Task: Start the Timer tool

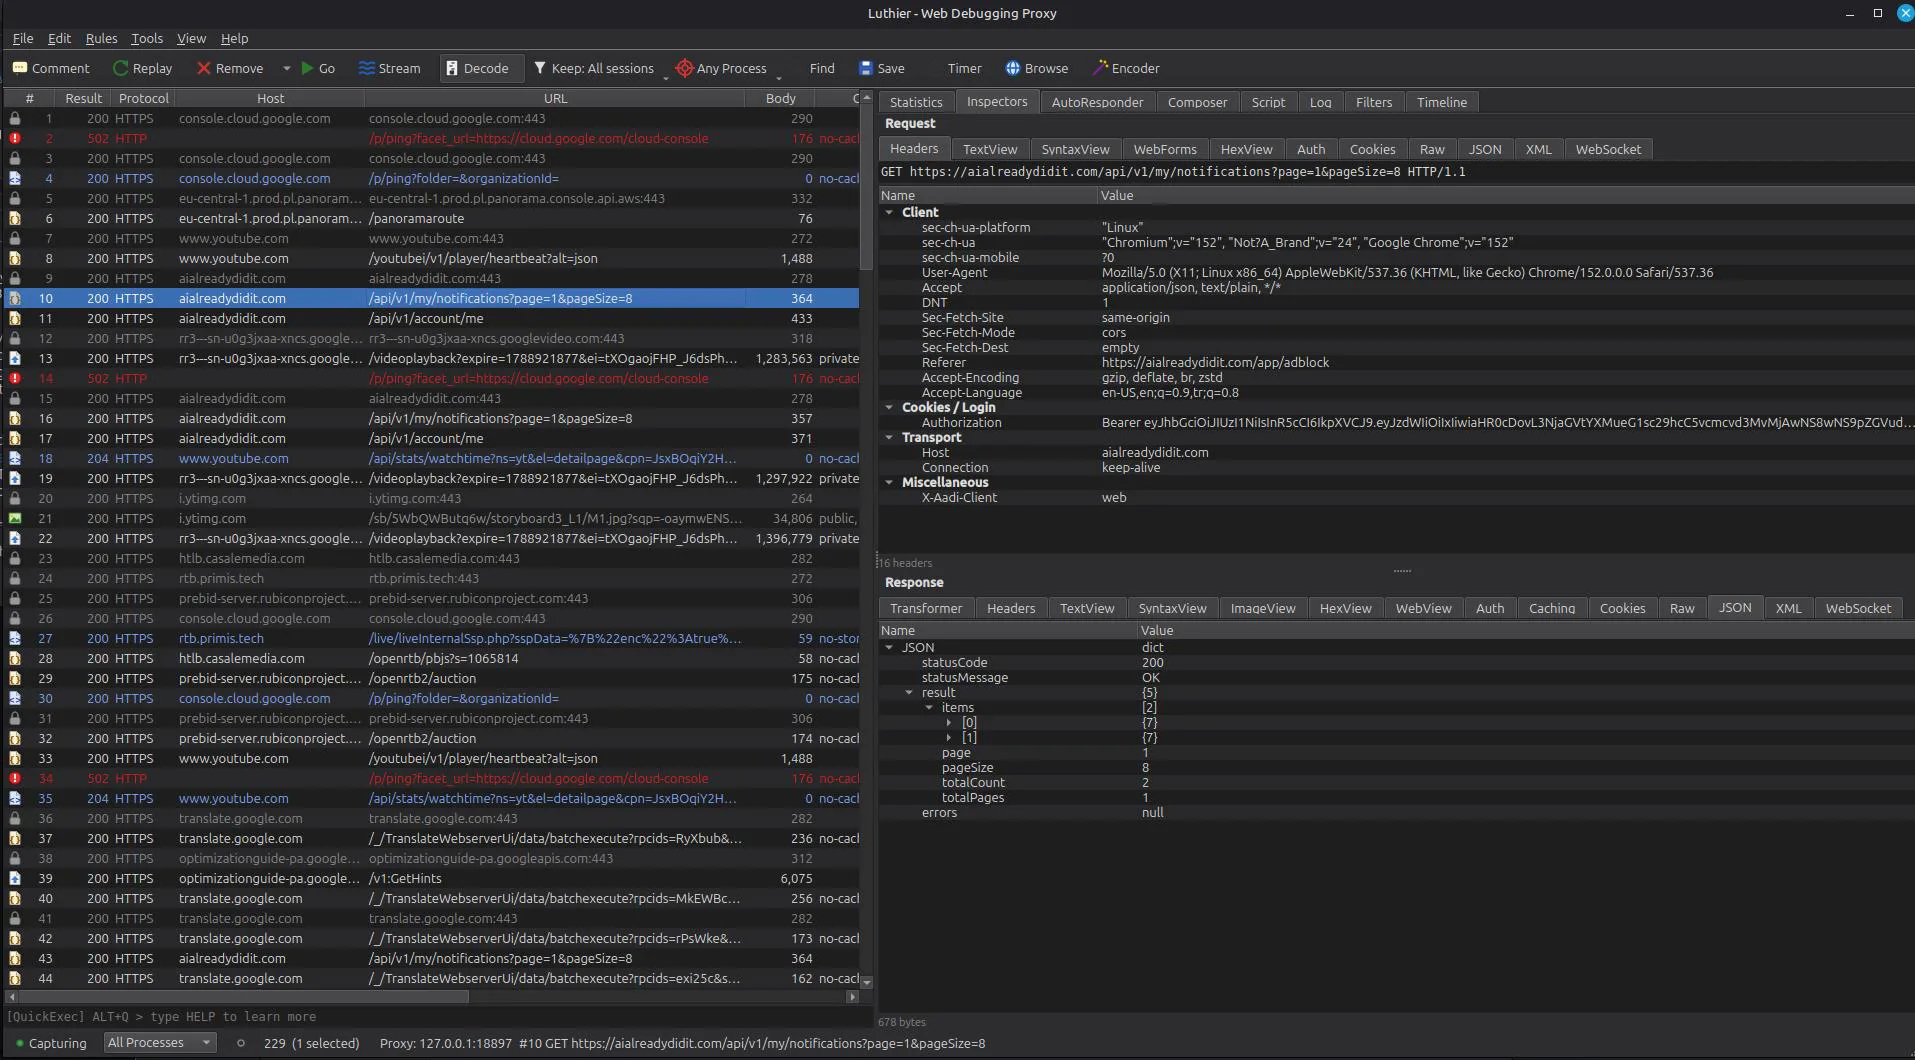Action: point(964,68)
